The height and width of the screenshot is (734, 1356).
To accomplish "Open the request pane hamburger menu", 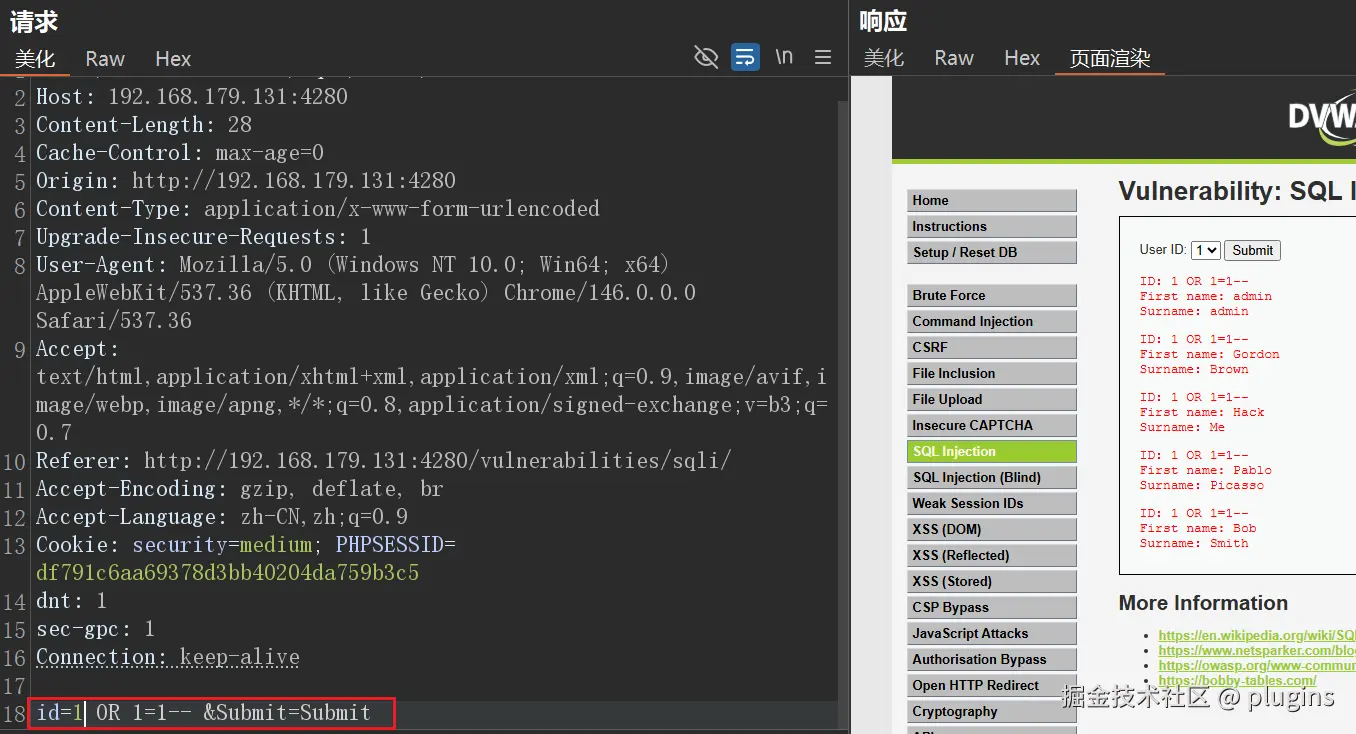I will click(x=823, y=57).
